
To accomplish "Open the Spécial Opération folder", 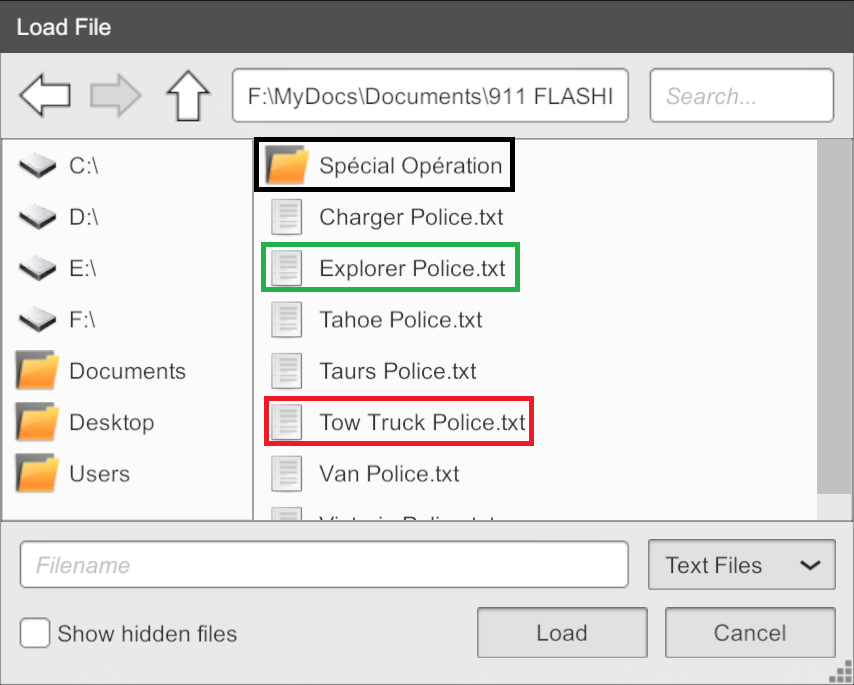I will click(x=409, y=165).
